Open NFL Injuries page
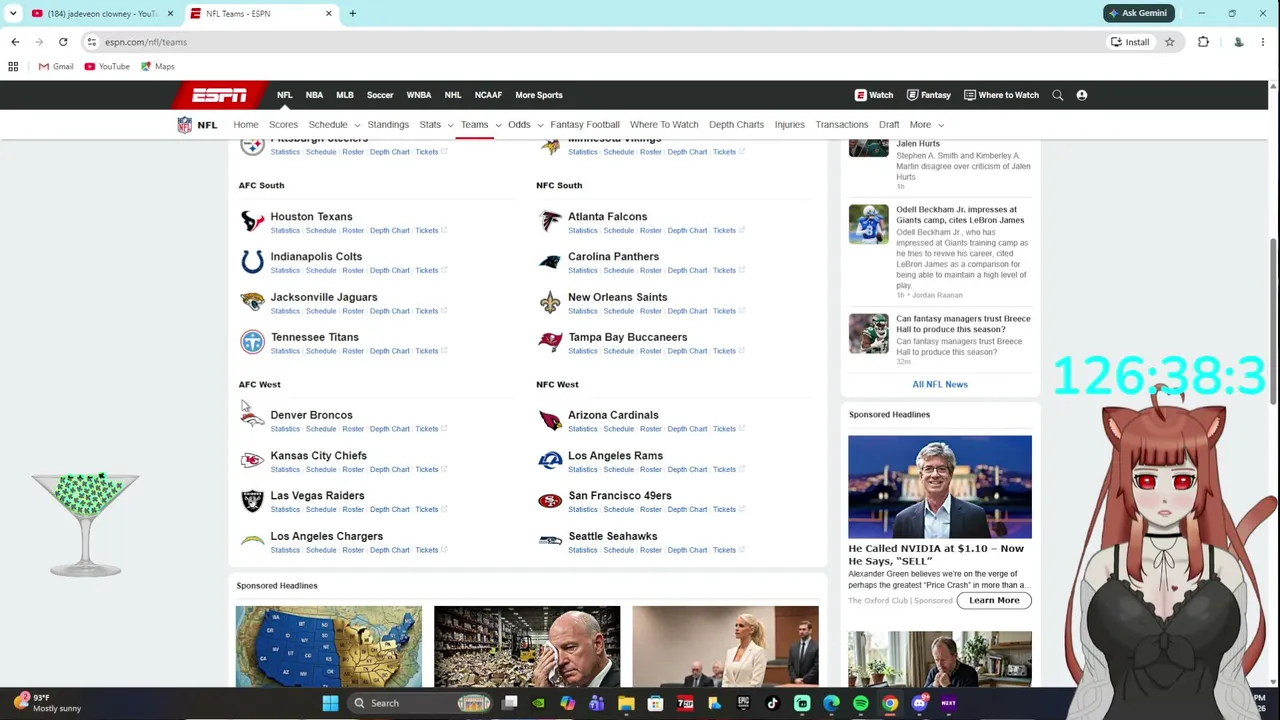Image resolution: width=1280 pixels, height=720 pixels. click(789, 125)
